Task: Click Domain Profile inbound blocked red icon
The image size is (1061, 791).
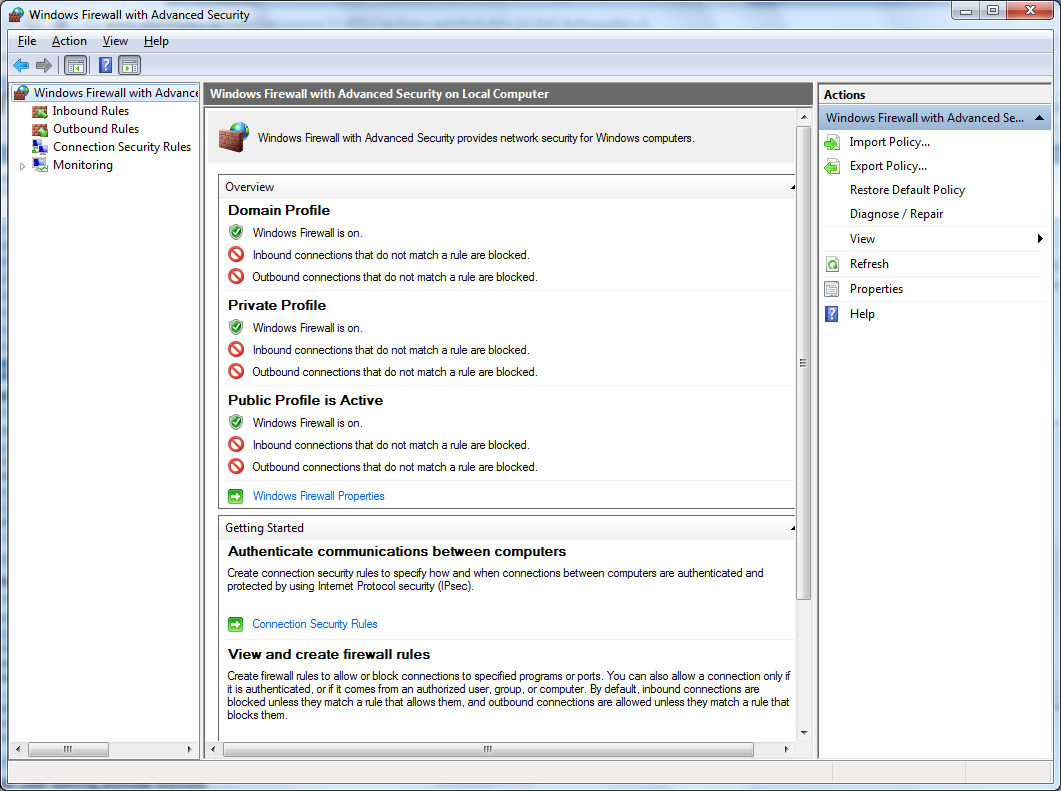Action: click(x=236, y=254)
